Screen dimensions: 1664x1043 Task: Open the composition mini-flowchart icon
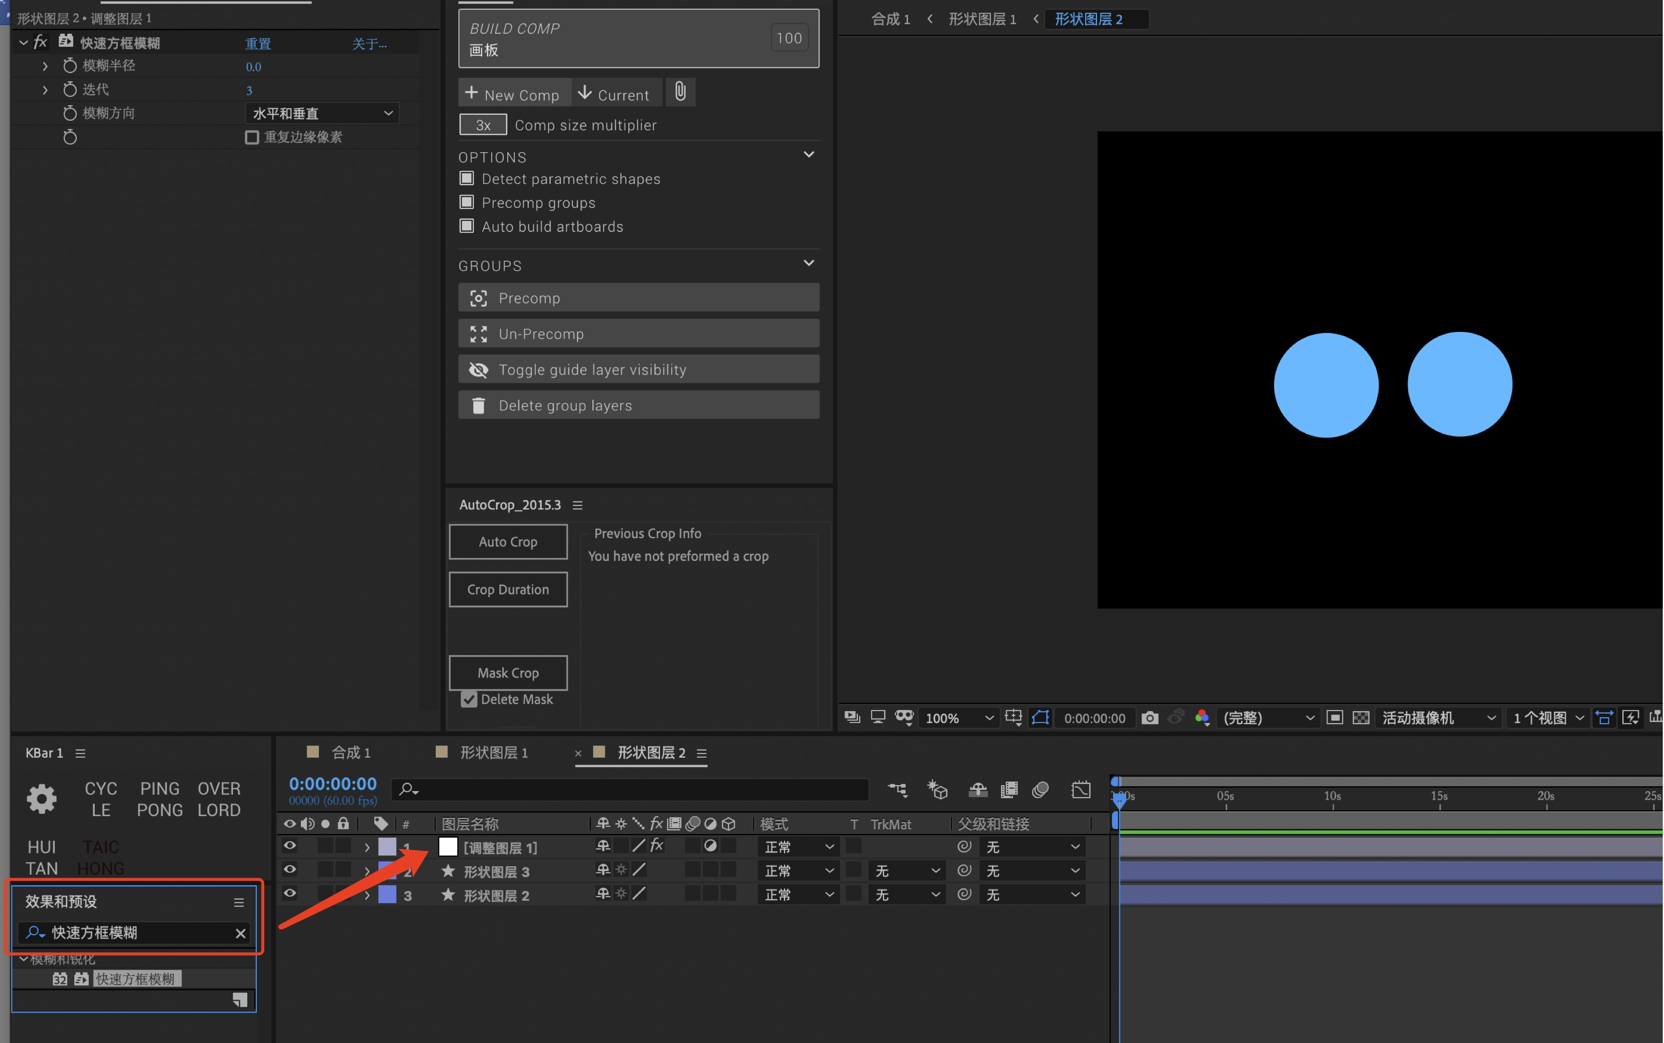pyautogui.click(x=897, y=790)
